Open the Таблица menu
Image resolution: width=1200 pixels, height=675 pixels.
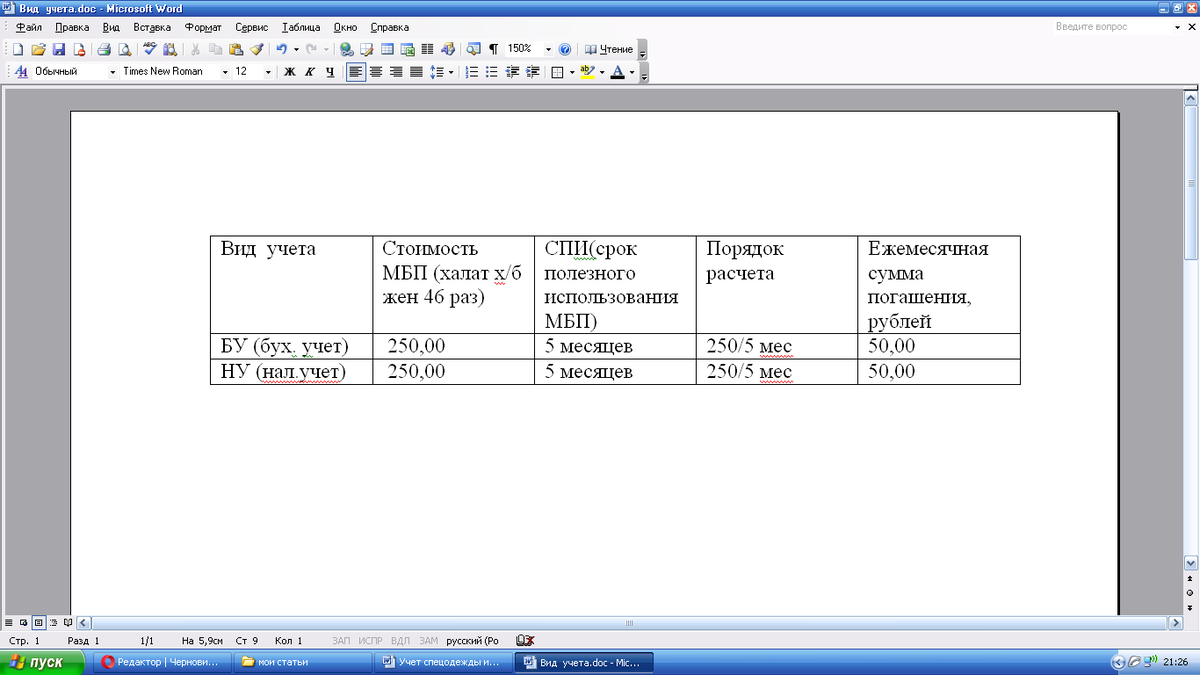click(301, 27)
